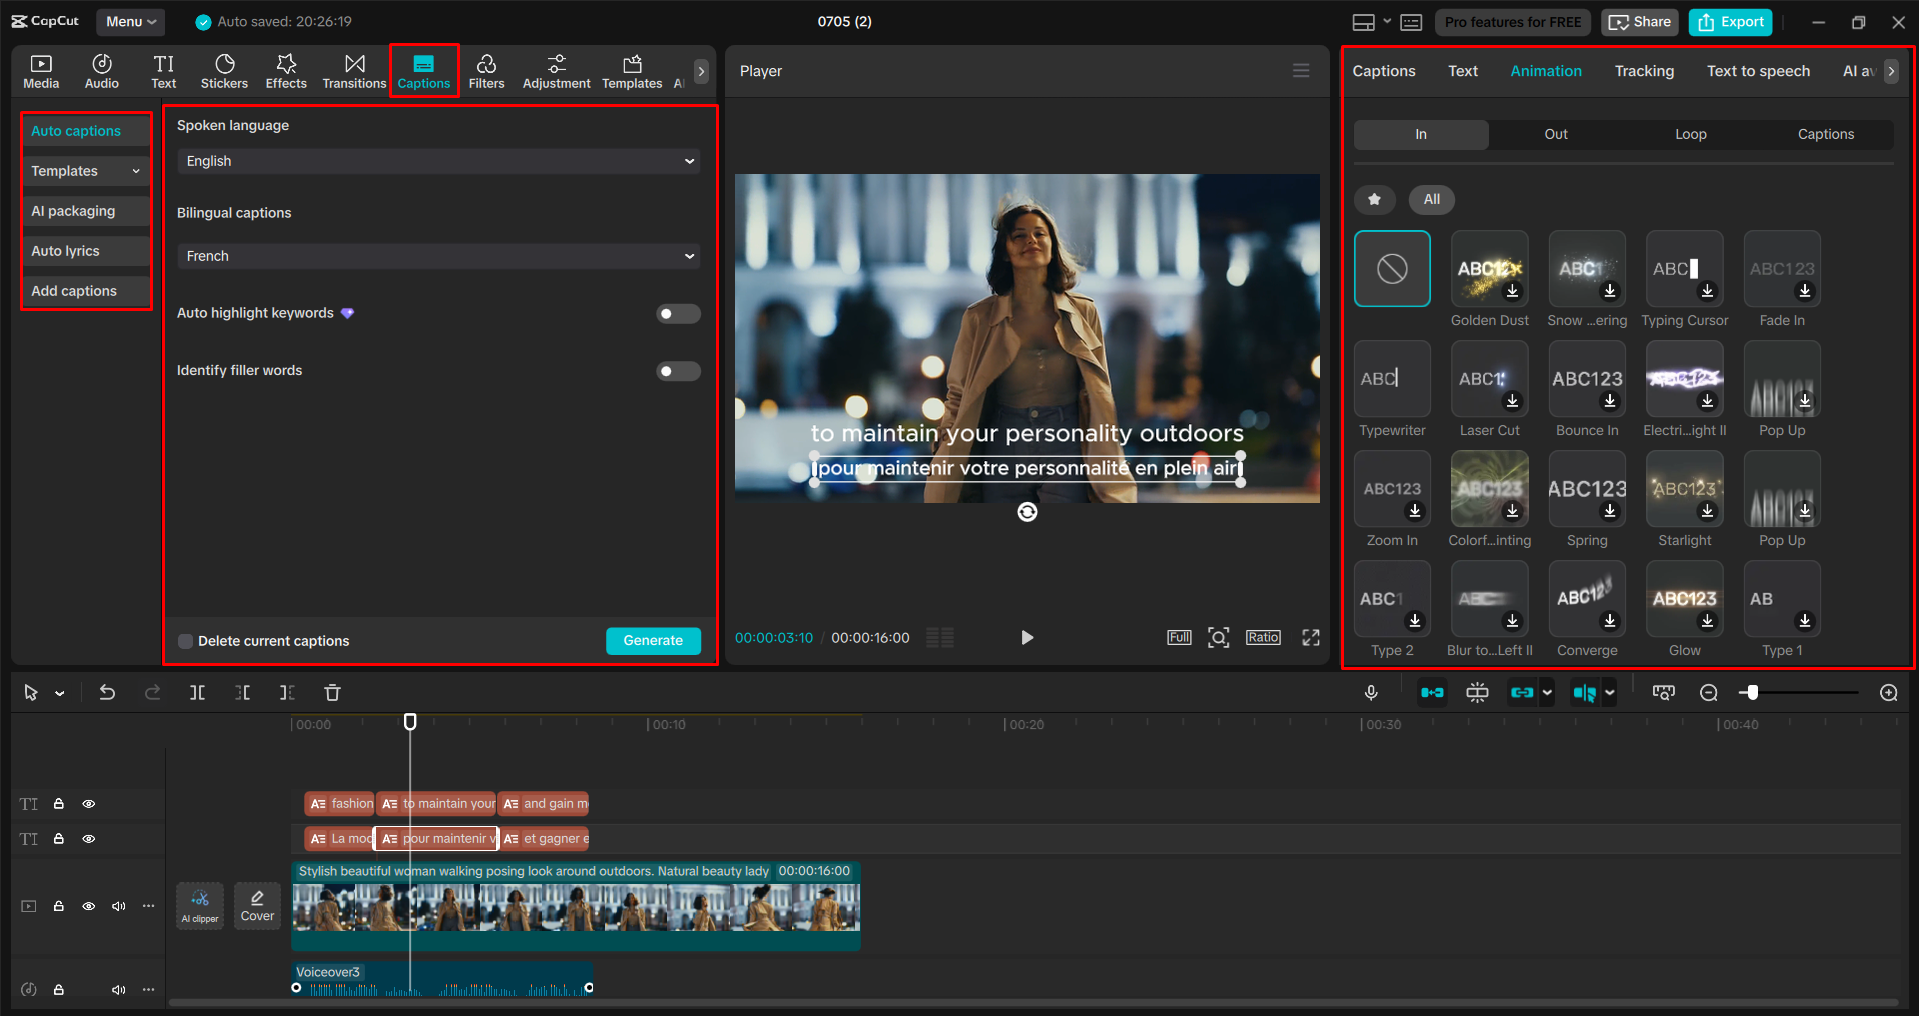The width and height of the screenshot is (1919, 1016).
Task: Open the Effects panel
Action: [286, 70]
